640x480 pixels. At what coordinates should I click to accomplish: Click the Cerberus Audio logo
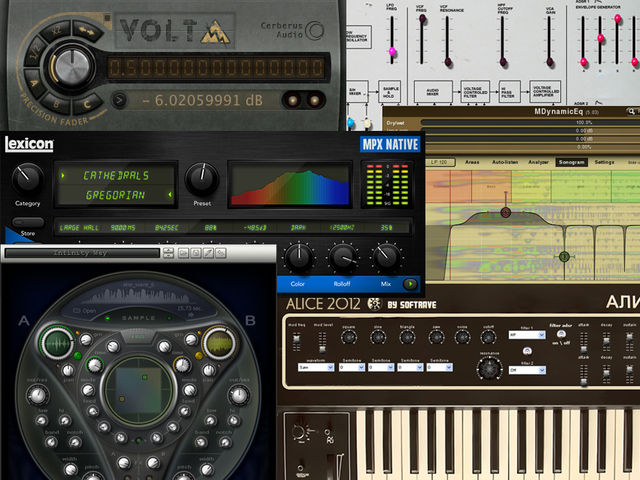click(292, 31)
